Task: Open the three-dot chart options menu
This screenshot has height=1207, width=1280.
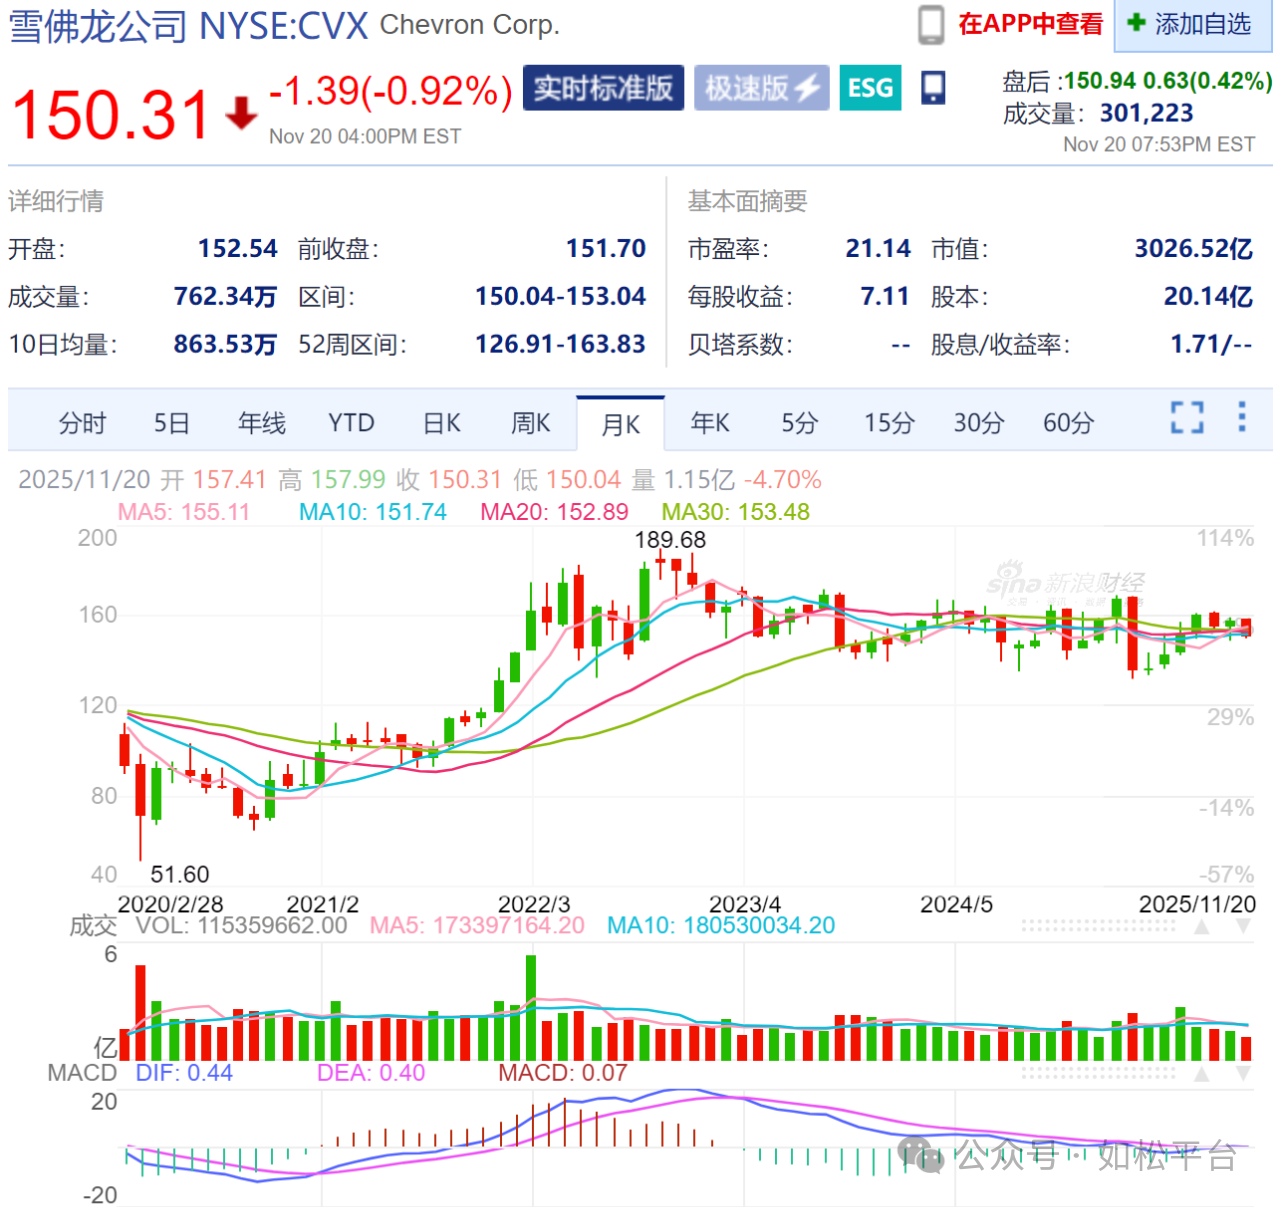Action: pyautogui.click(x=1242, y=417)
